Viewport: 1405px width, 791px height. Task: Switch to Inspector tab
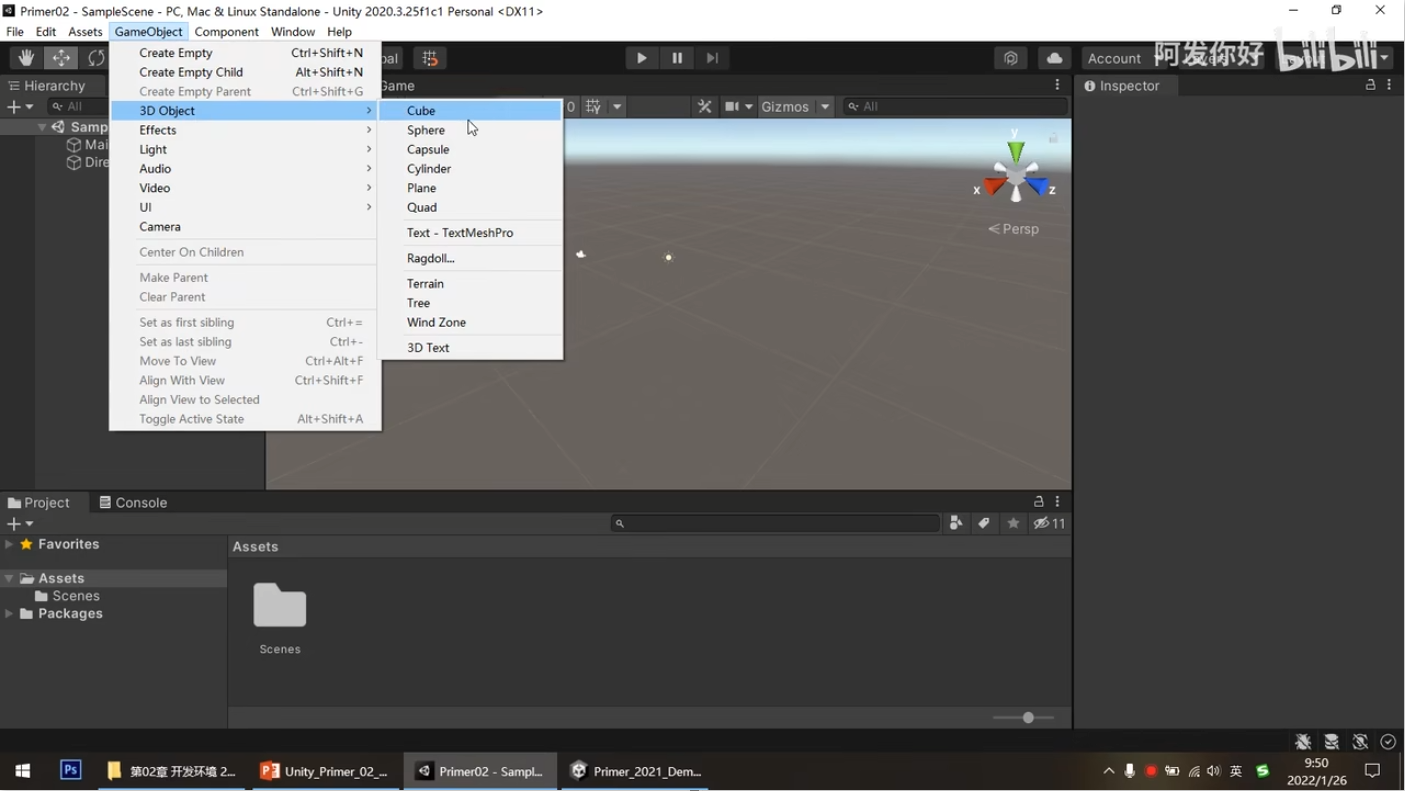tap(1122, 86)
